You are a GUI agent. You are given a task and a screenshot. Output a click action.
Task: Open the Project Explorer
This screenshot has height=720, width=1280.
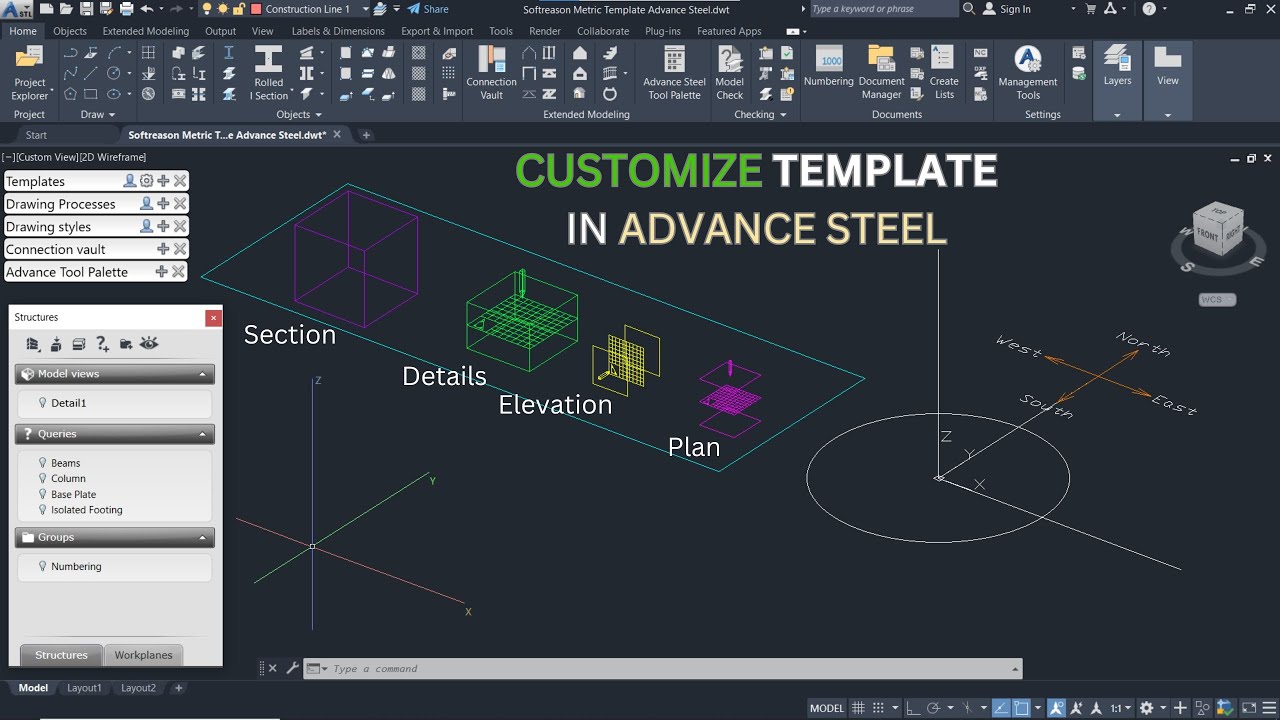tap(30, 73)
